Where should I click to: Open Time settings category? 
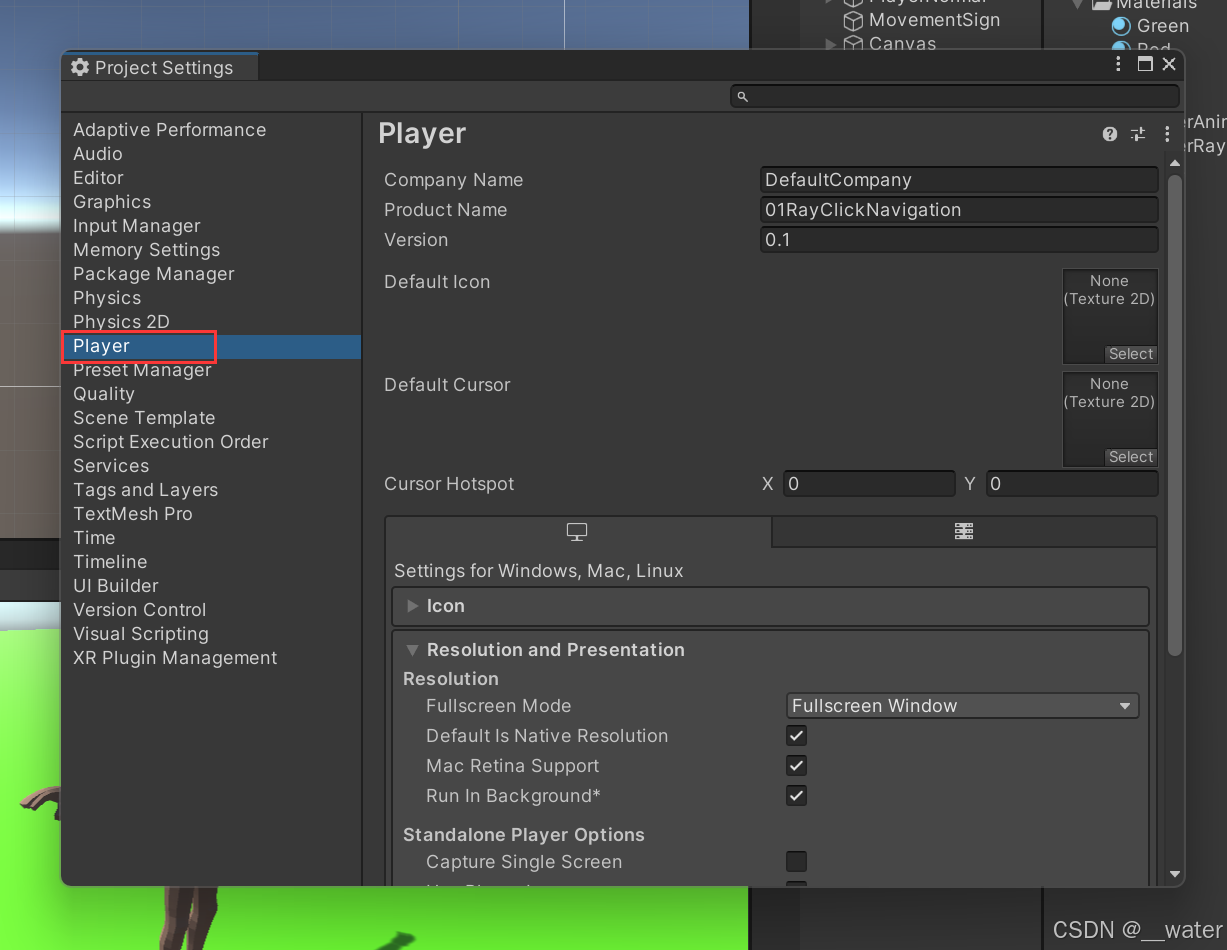[94, 538]
